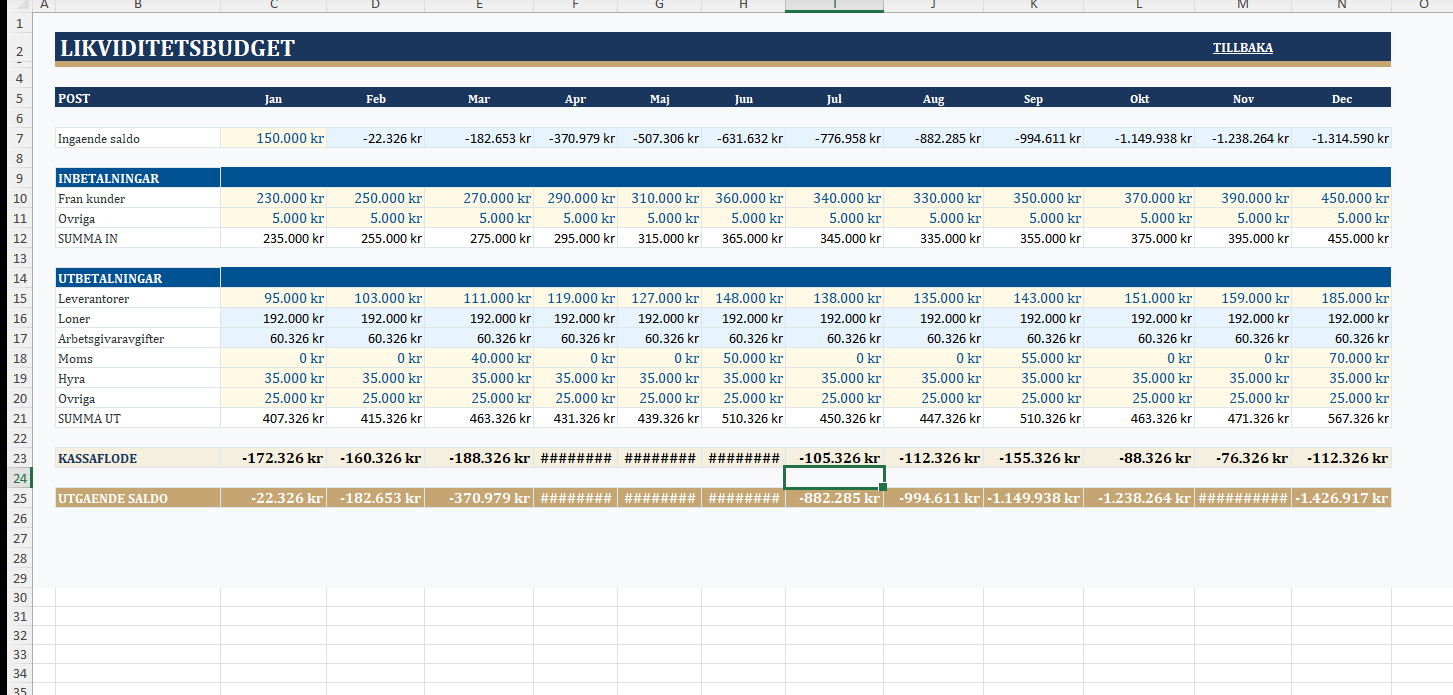The width and height of the screenshot is (1453, 695).
Task: Click the TILLBAKA link in the header
Action: [1242, 47]
